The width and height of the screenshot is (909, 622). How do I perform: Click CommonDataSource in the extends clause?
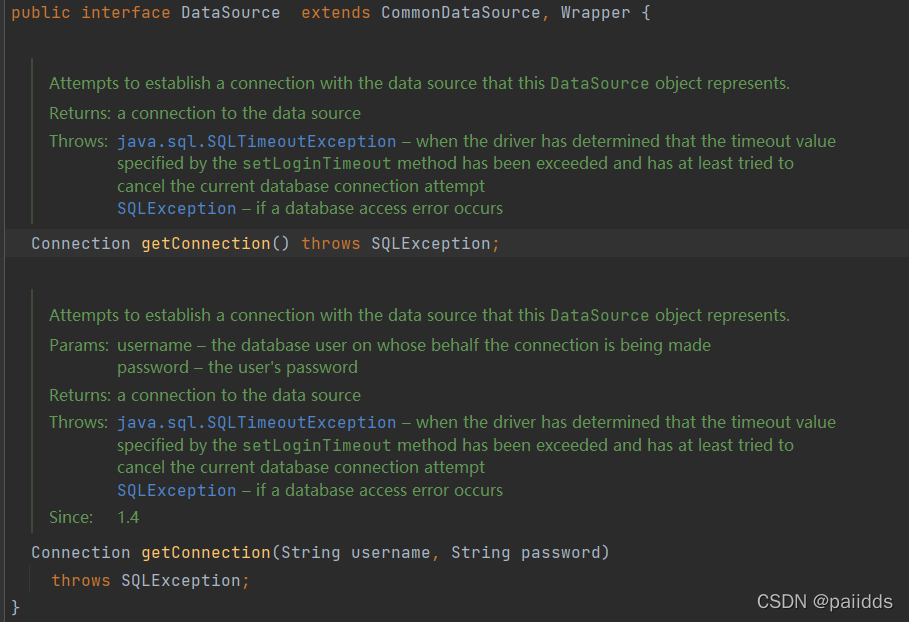point(460,13)
